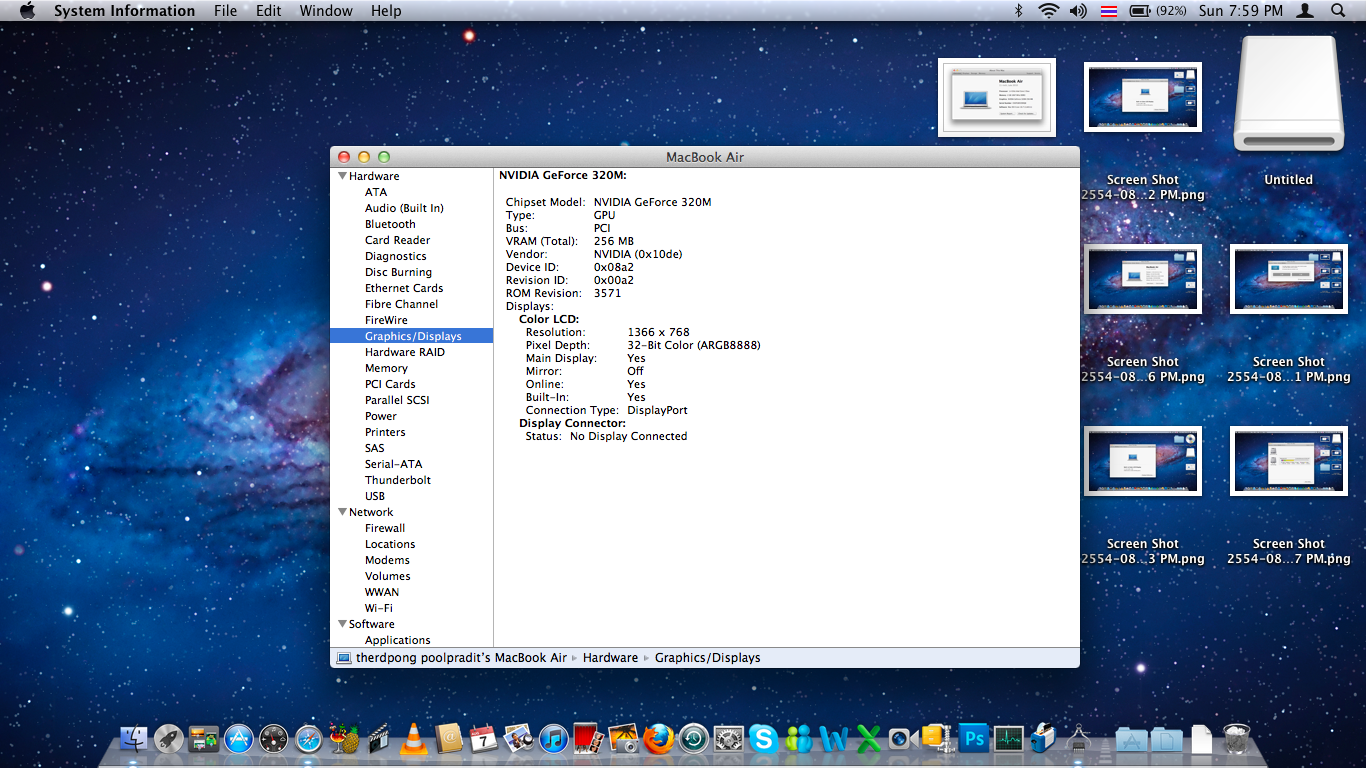The image size is (1366, 768).
Task: Open Microsoft Word dock icon
Action: coord(833,739)
